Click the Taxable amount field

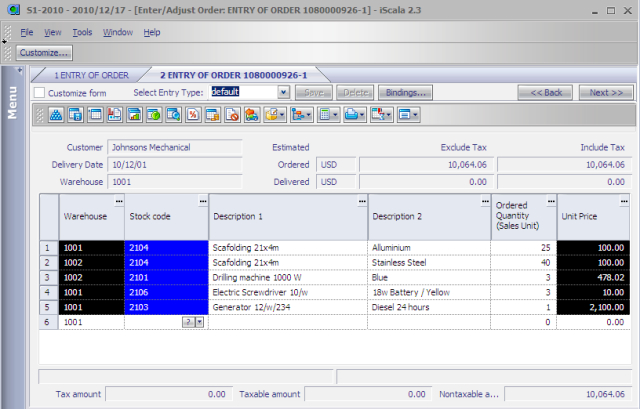pyautogui.click(x=368, y=394)
